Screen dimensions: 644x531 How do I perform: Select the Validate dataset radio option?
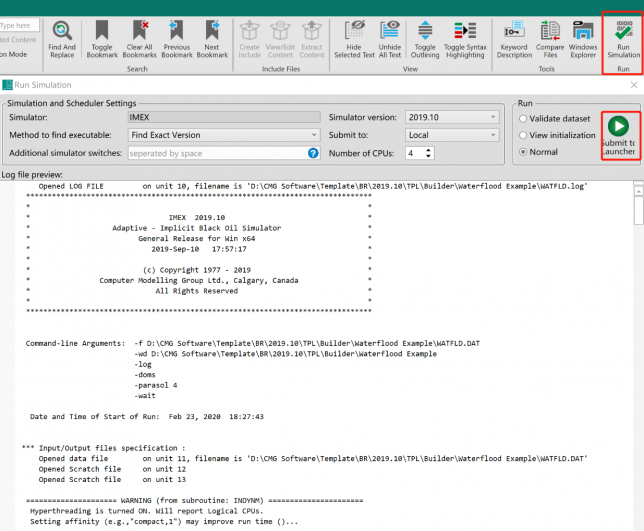pos(523,118)
